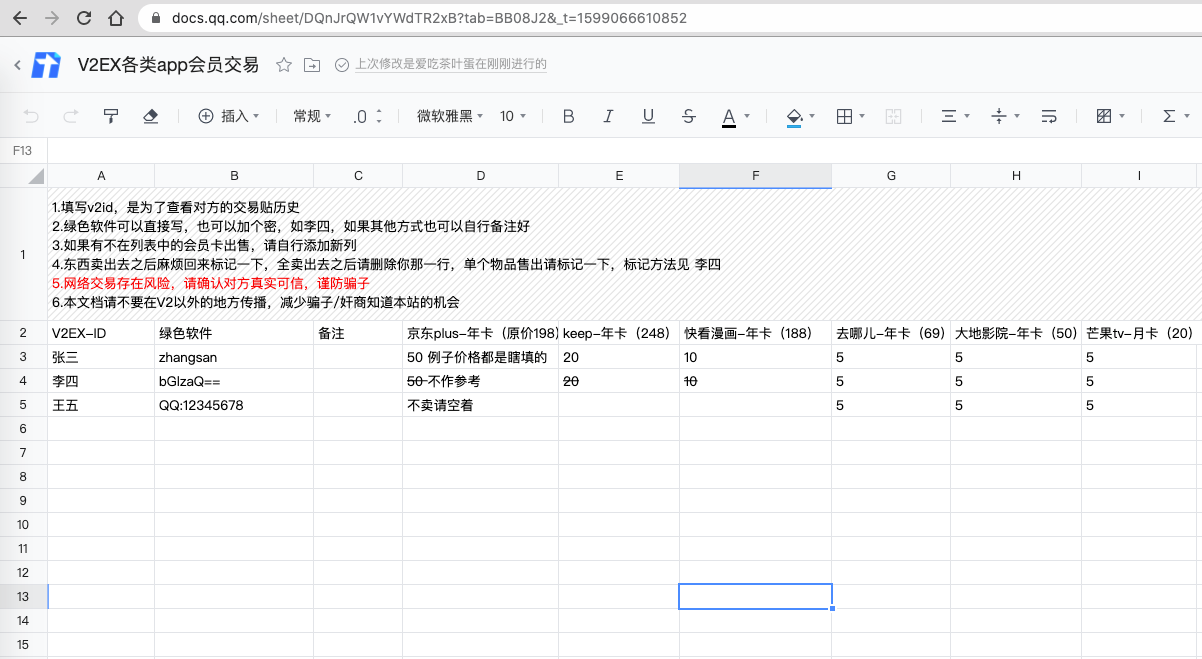
Task: Click the selected cell F13
Action: pos(755,596)
